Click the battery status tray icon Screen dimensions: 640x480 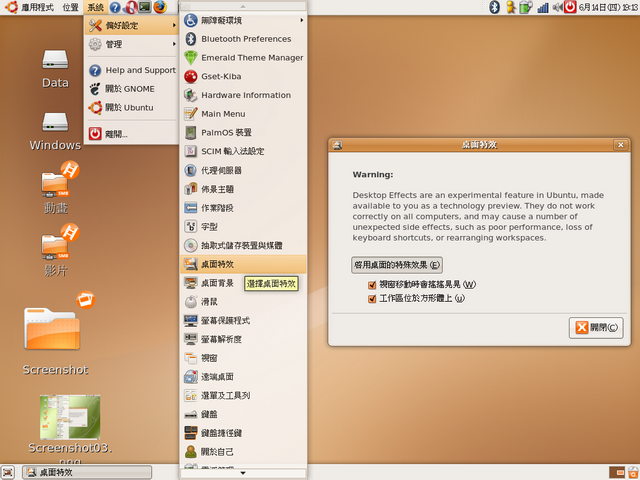pos(526,7)
